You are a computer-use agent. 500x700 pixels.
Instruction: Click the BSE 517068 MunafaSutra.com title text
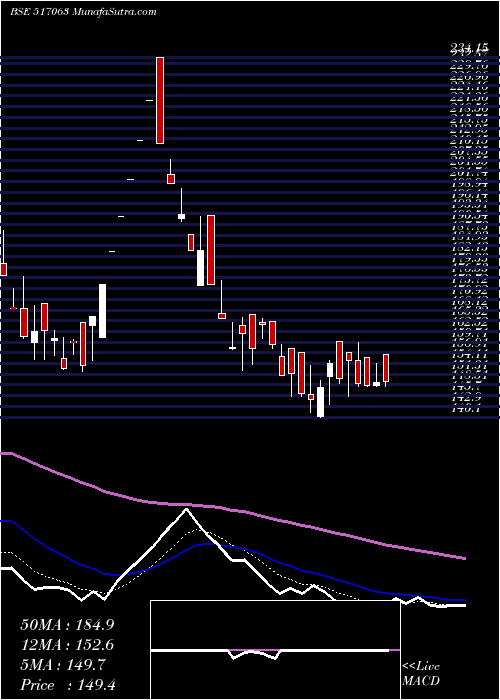point(83,12)
